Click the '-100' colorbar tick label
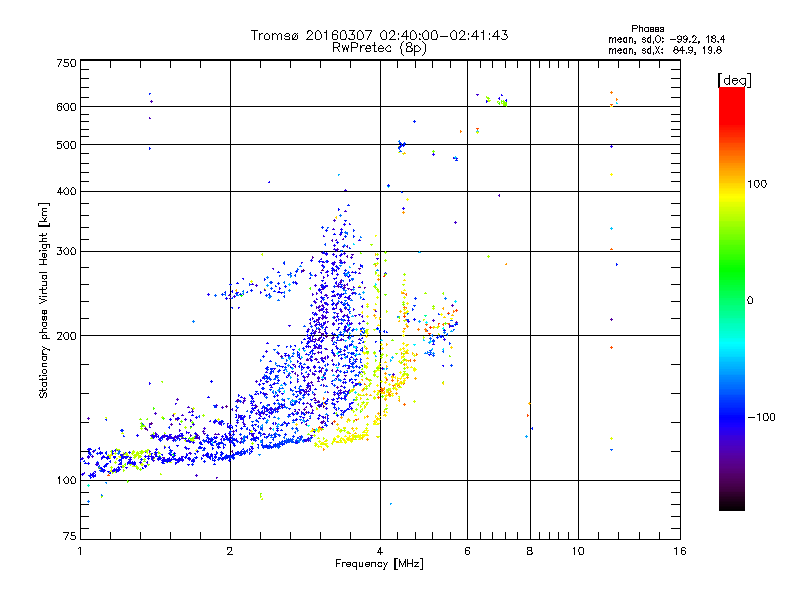Image resolution: width=800 pixels, height=600 pixels. click(761, 417)
